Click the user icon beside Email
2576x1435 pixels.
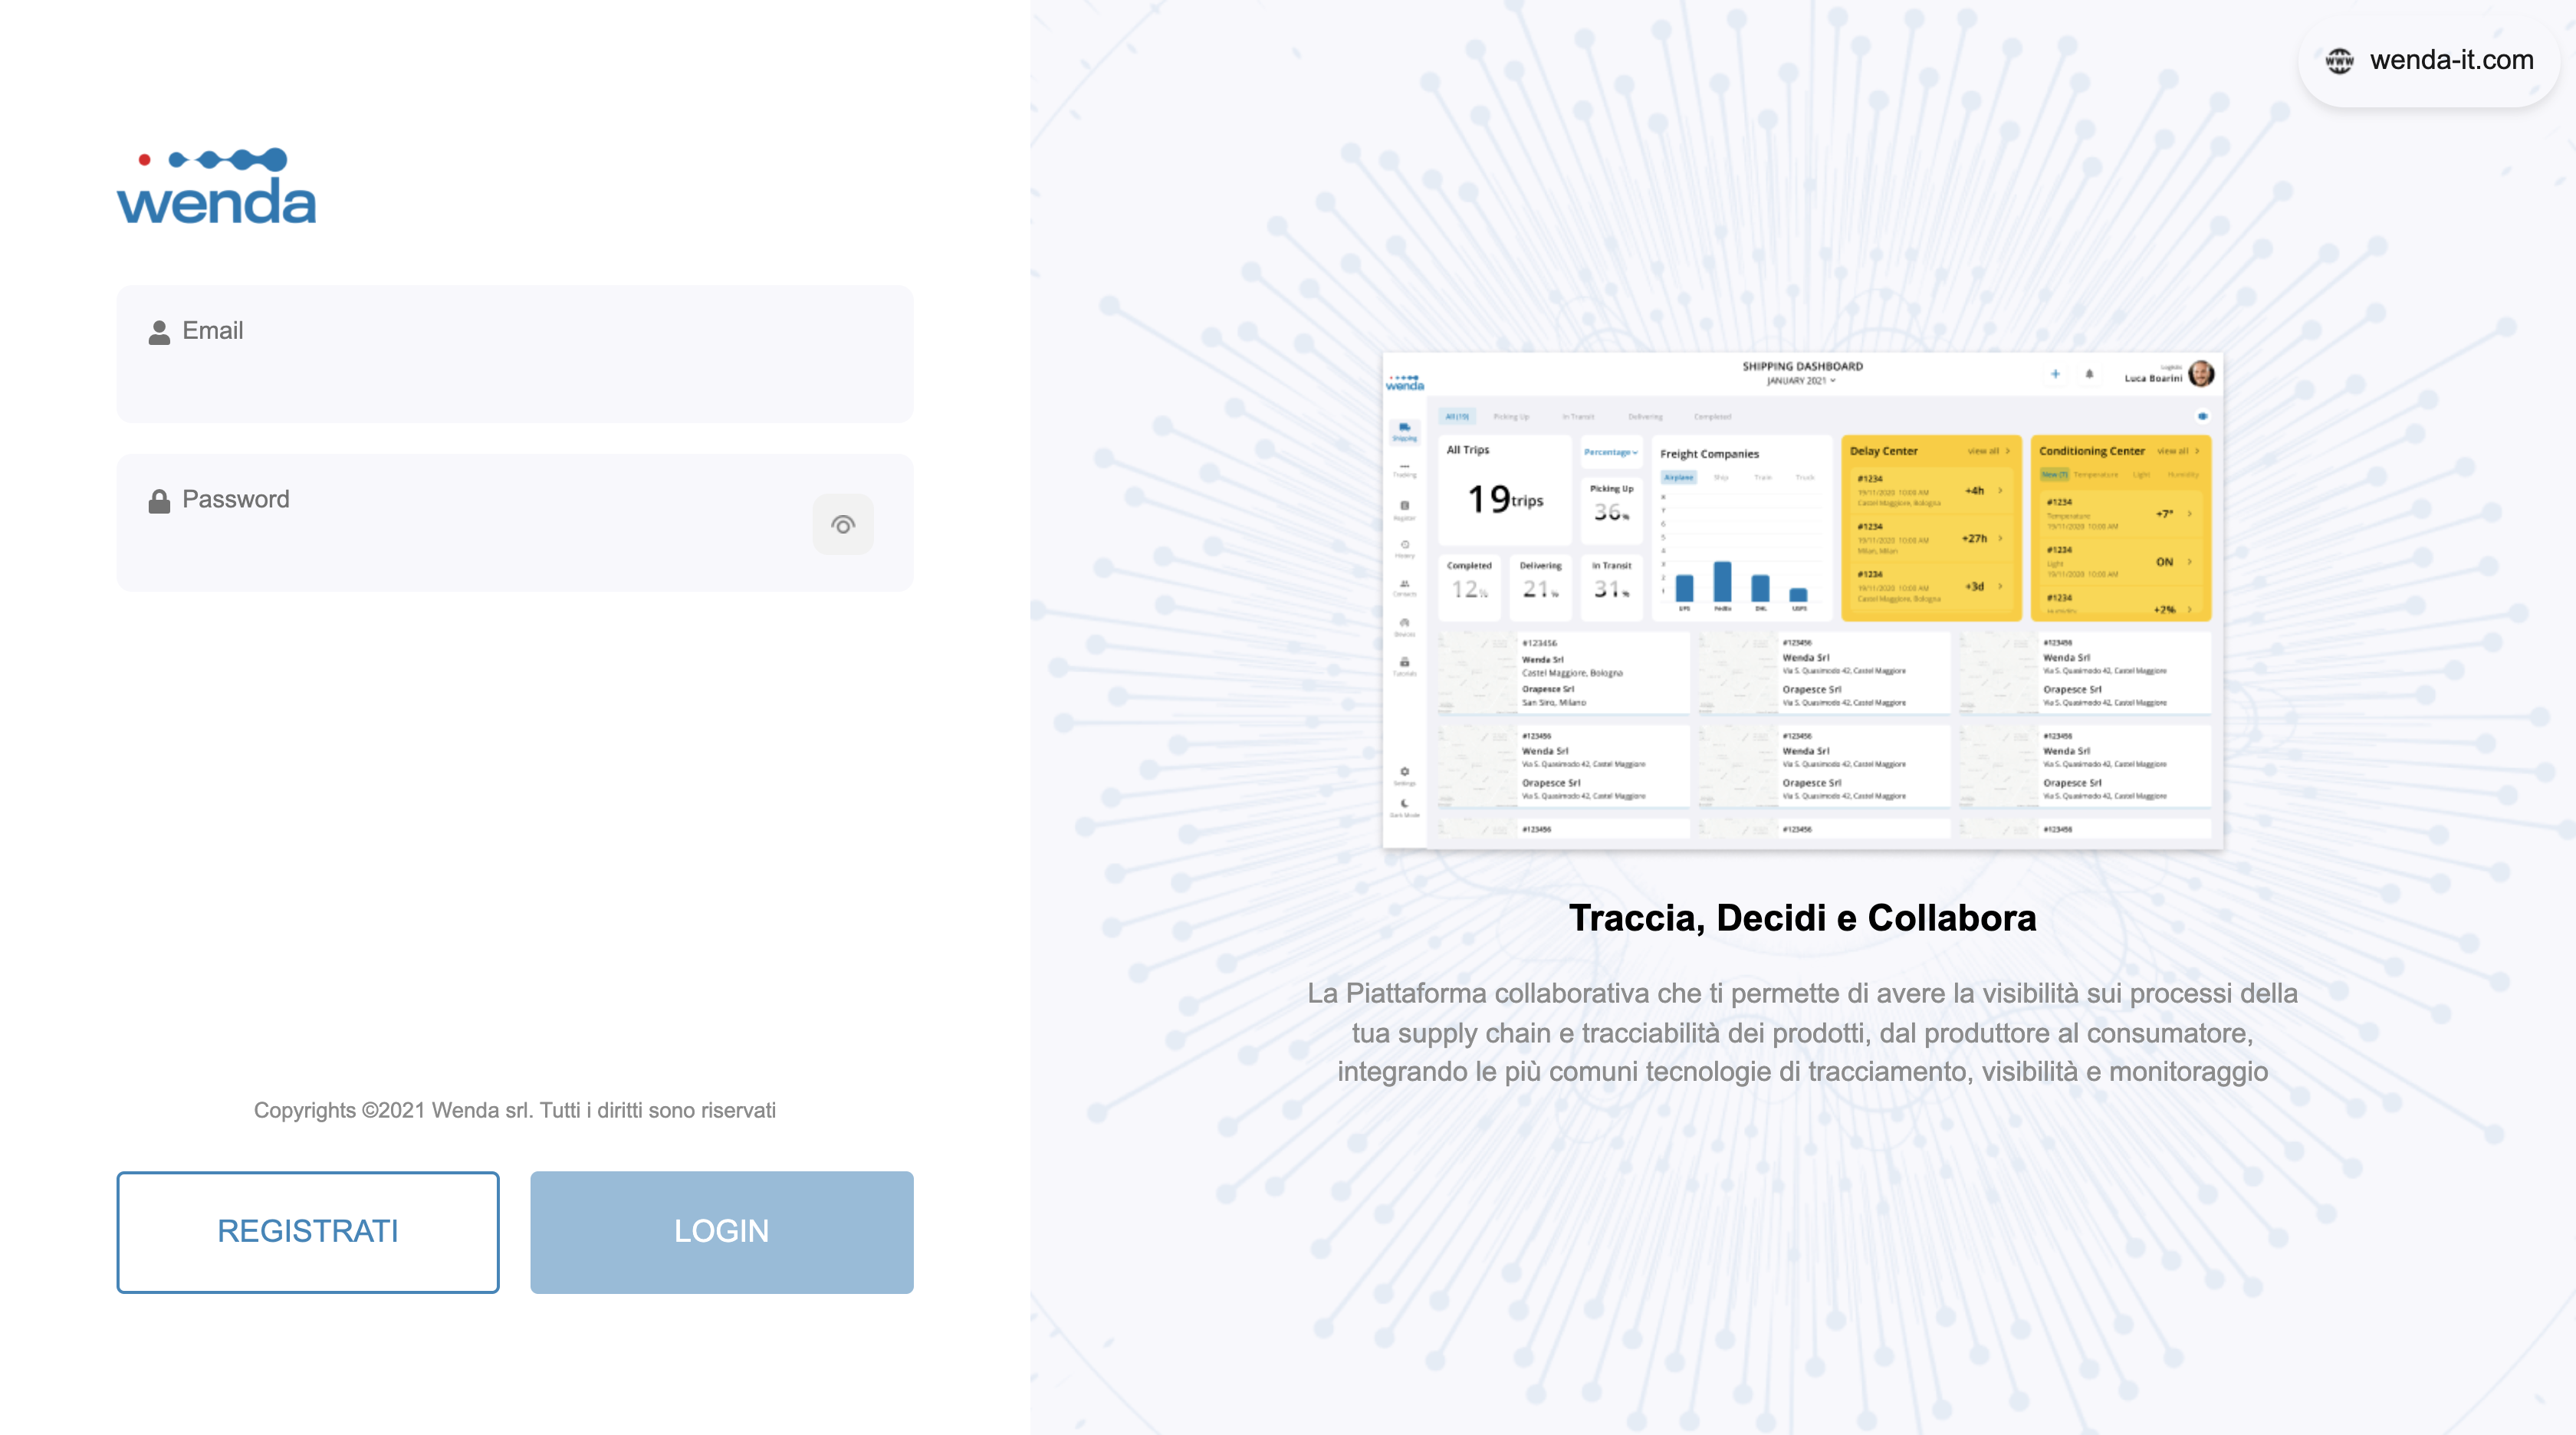[159, 332]
